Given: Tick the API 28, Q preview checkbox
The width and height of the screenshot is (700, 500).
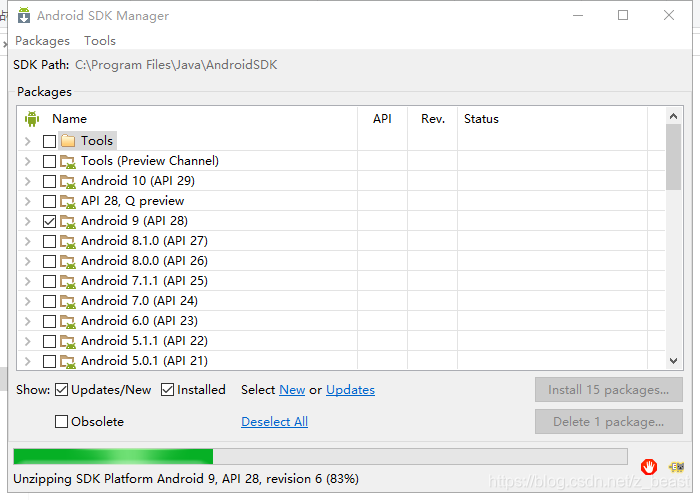Looking at the screenshot, I should [x=49, y=202].
